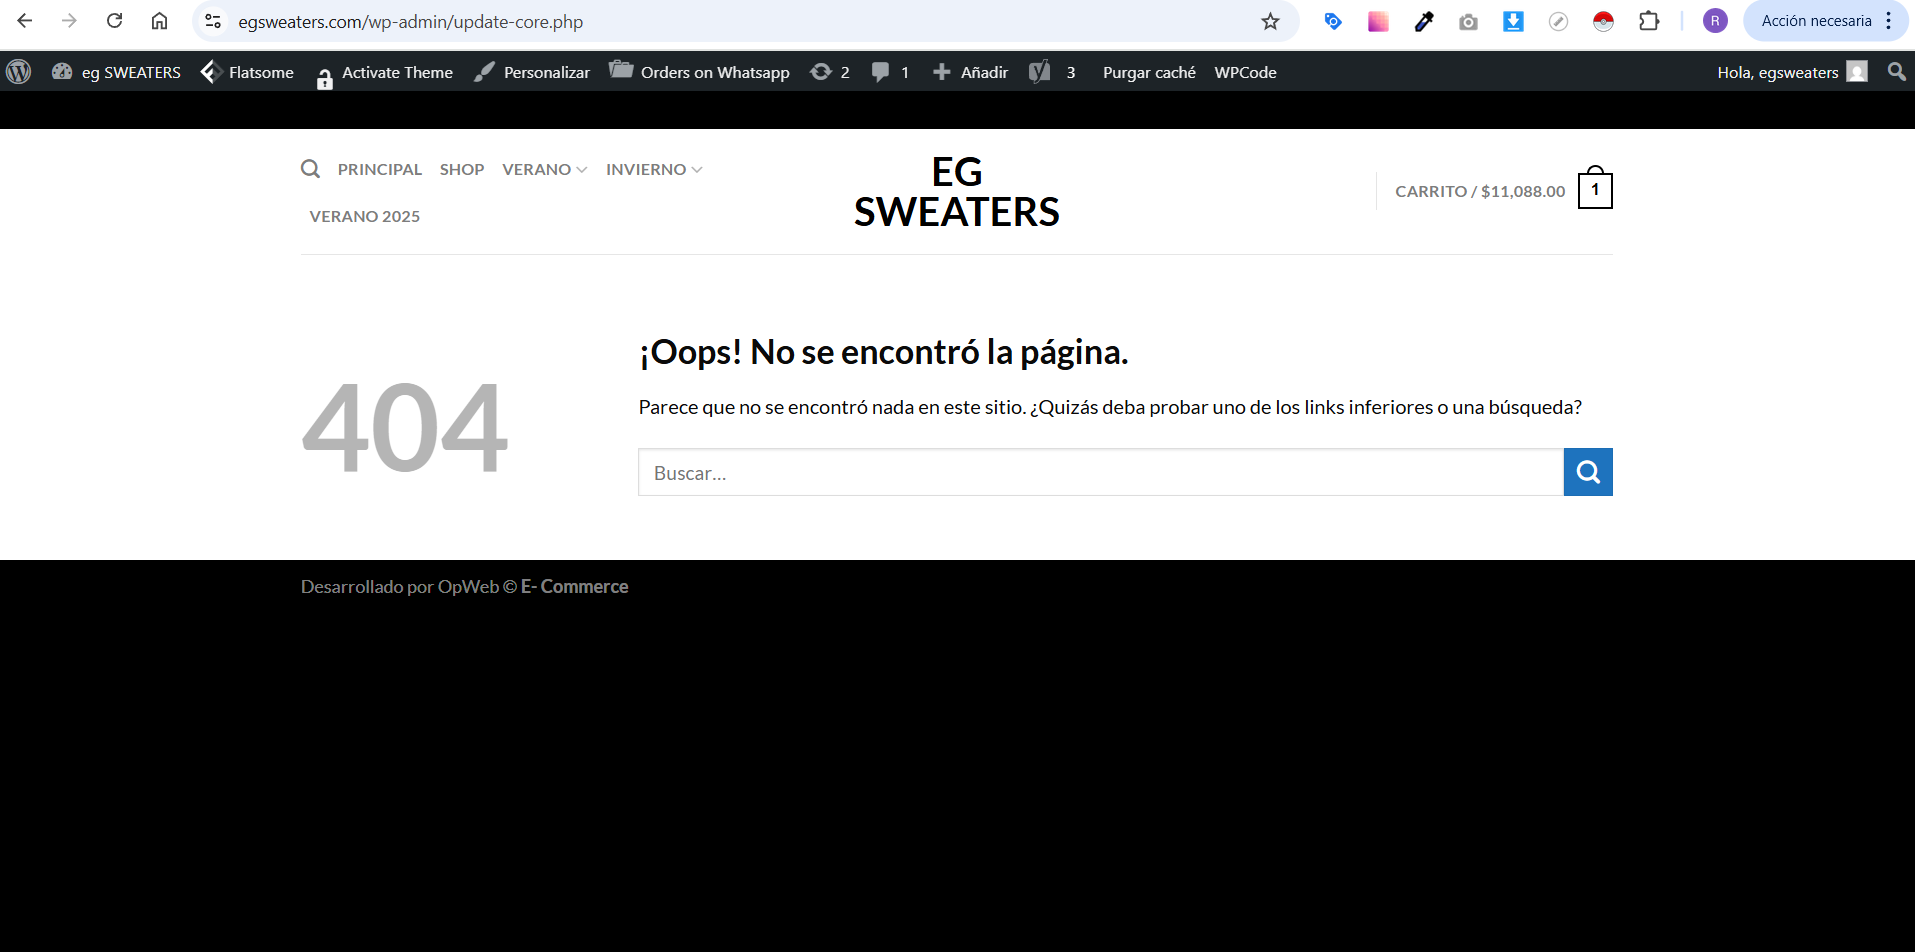The image size is (1915, 952).
Task: Open the PRINCIPAL menu item
Action: click(x=380, y=169)
